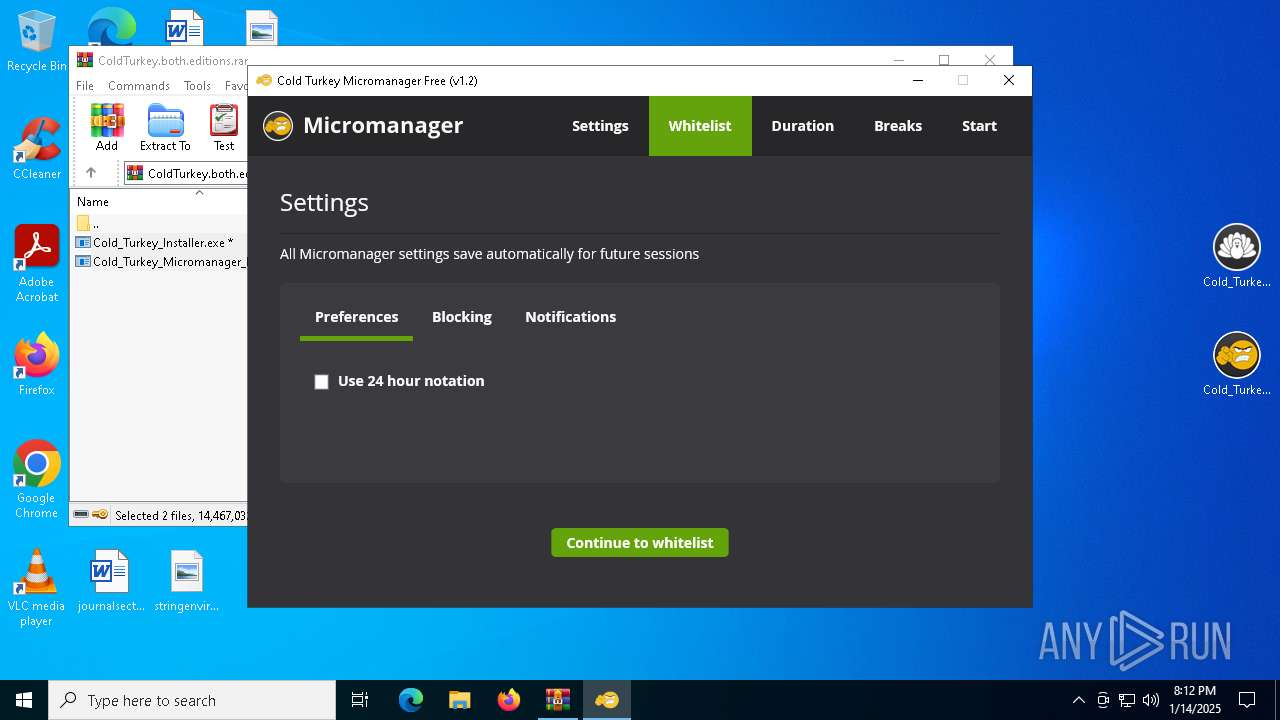Viewport: 1280px width, 720px height.
Task: Open CCleaner desktop shortcut
Action: [37, 149]
